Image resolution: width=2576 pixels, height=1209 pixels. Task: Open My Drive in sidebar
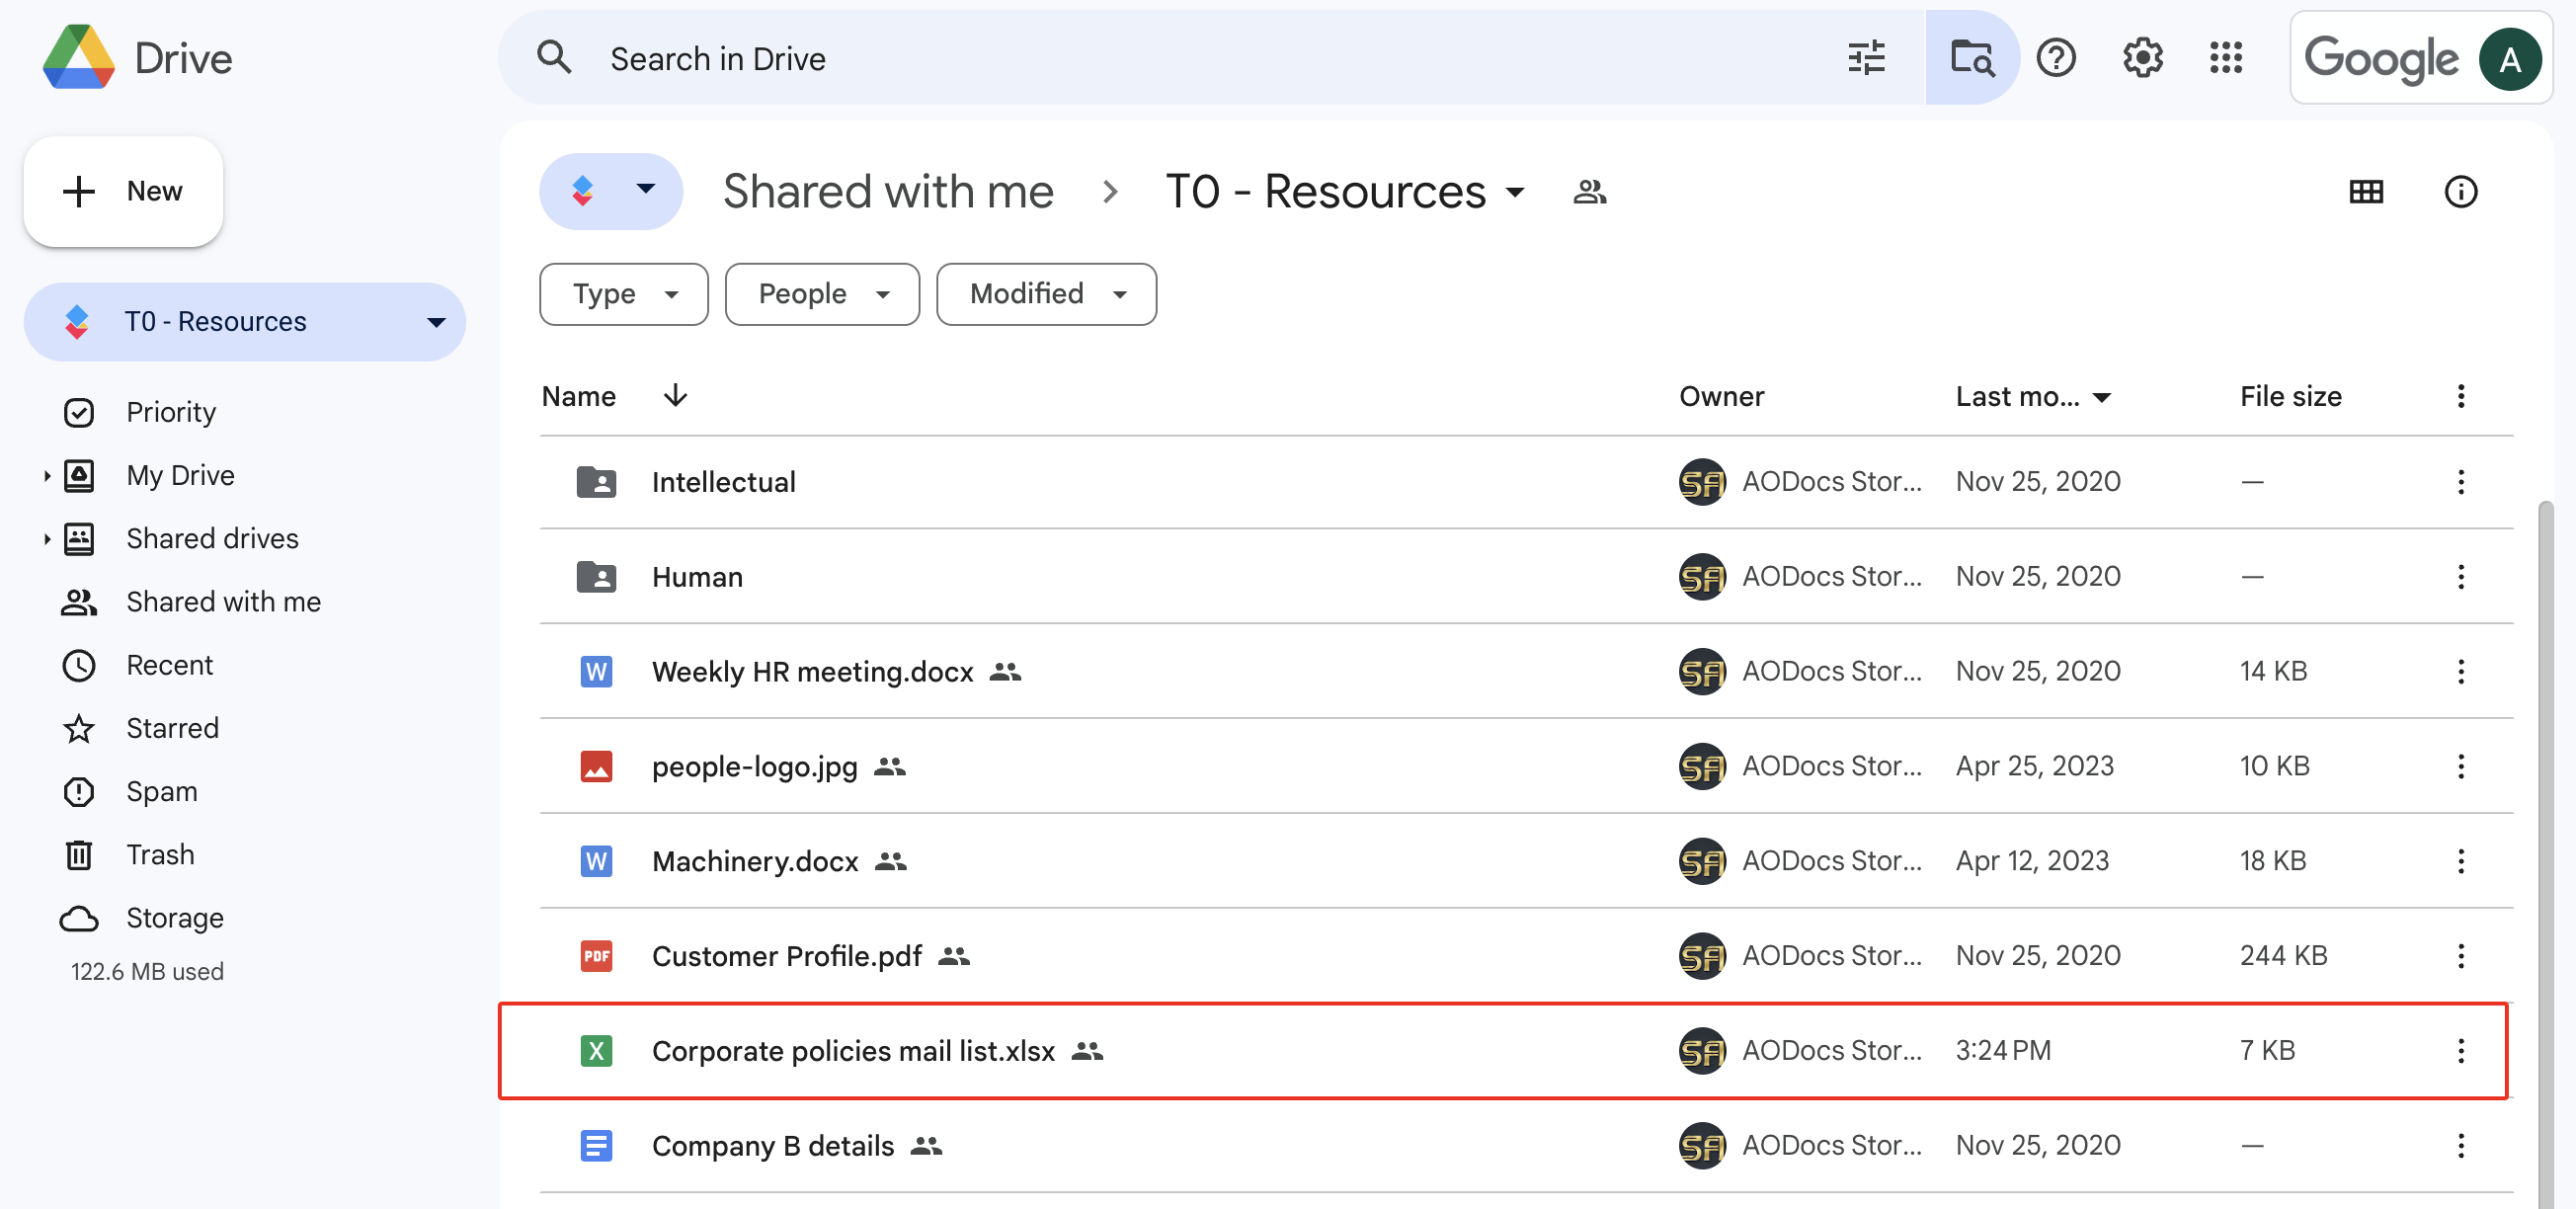pos(180,475)
